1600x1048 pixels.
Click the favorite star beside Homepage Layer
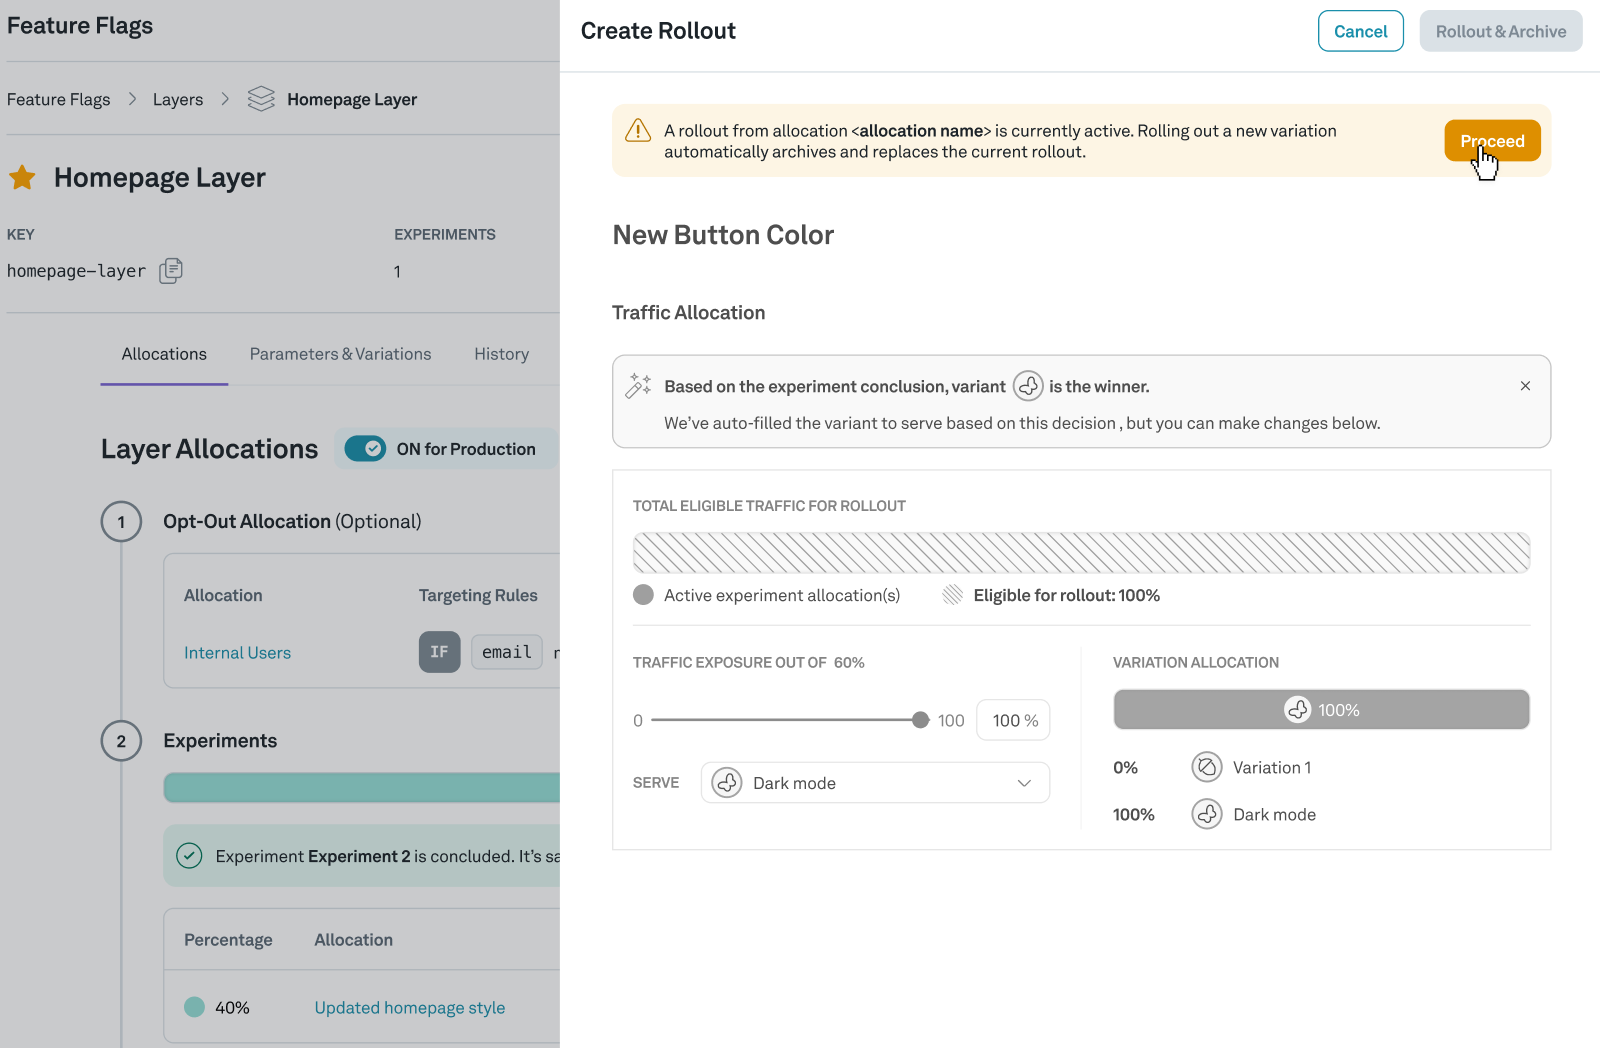(22, 178)
